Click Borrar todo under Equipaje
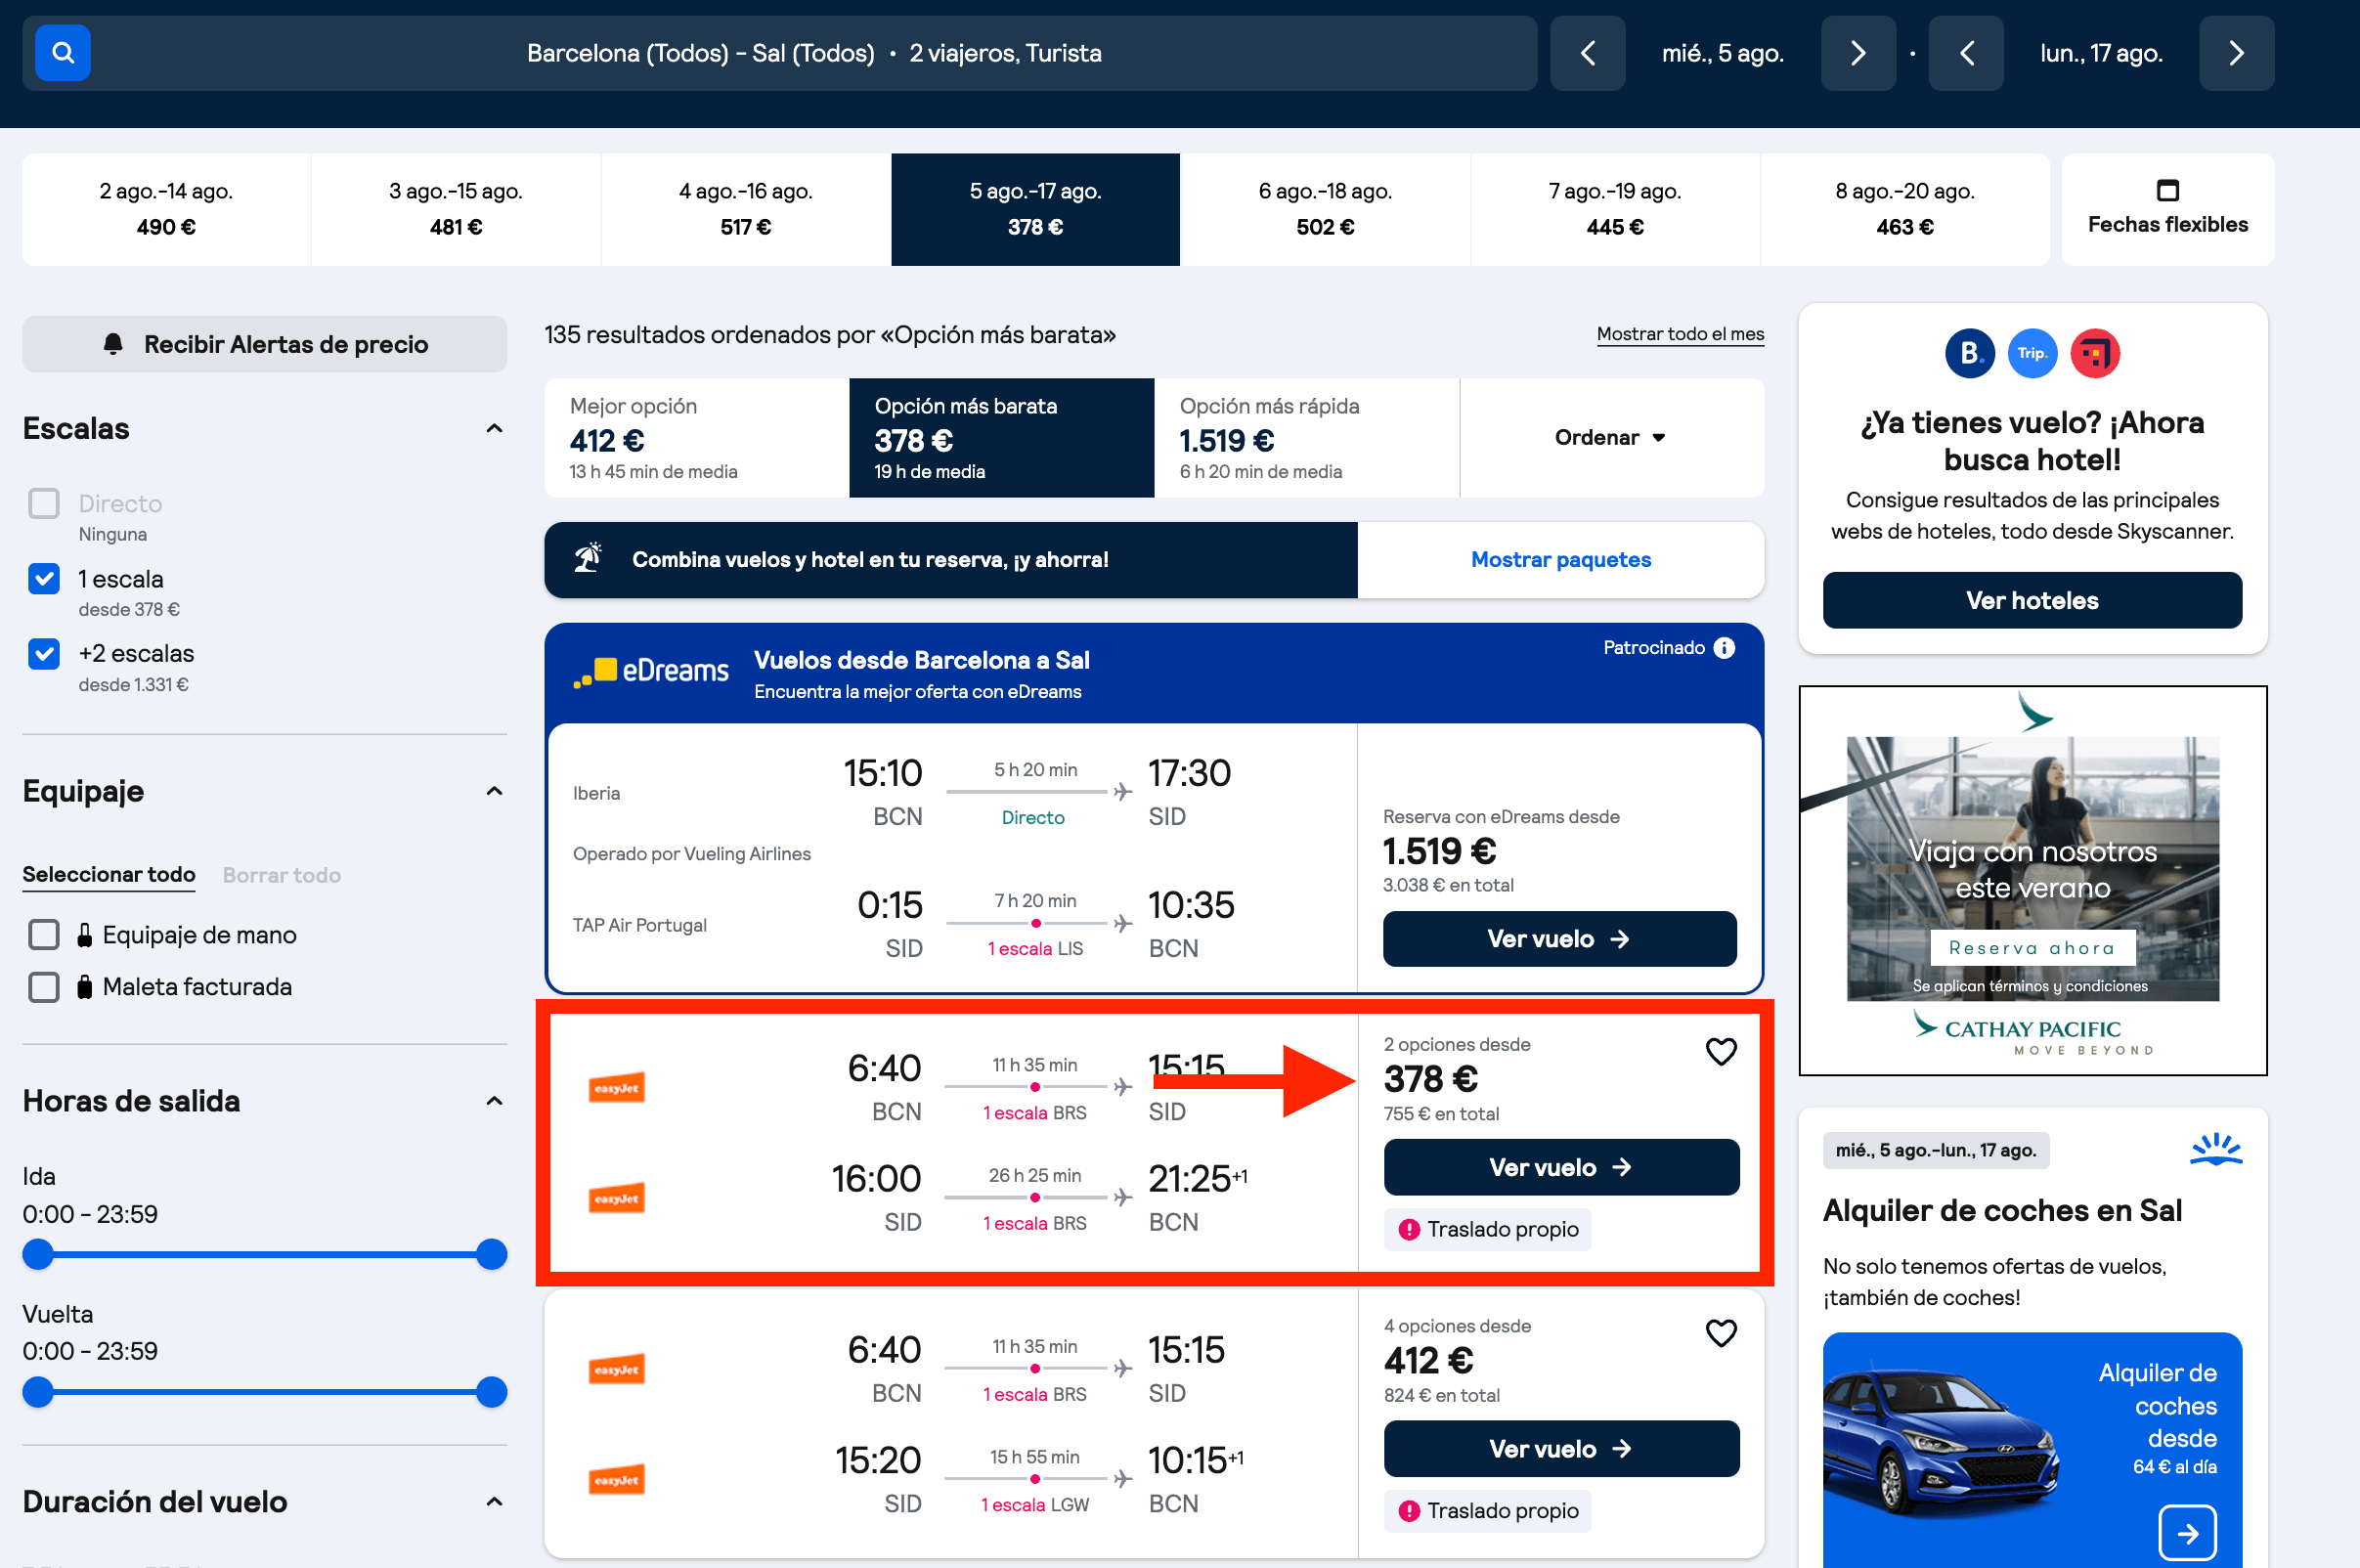 282,875
